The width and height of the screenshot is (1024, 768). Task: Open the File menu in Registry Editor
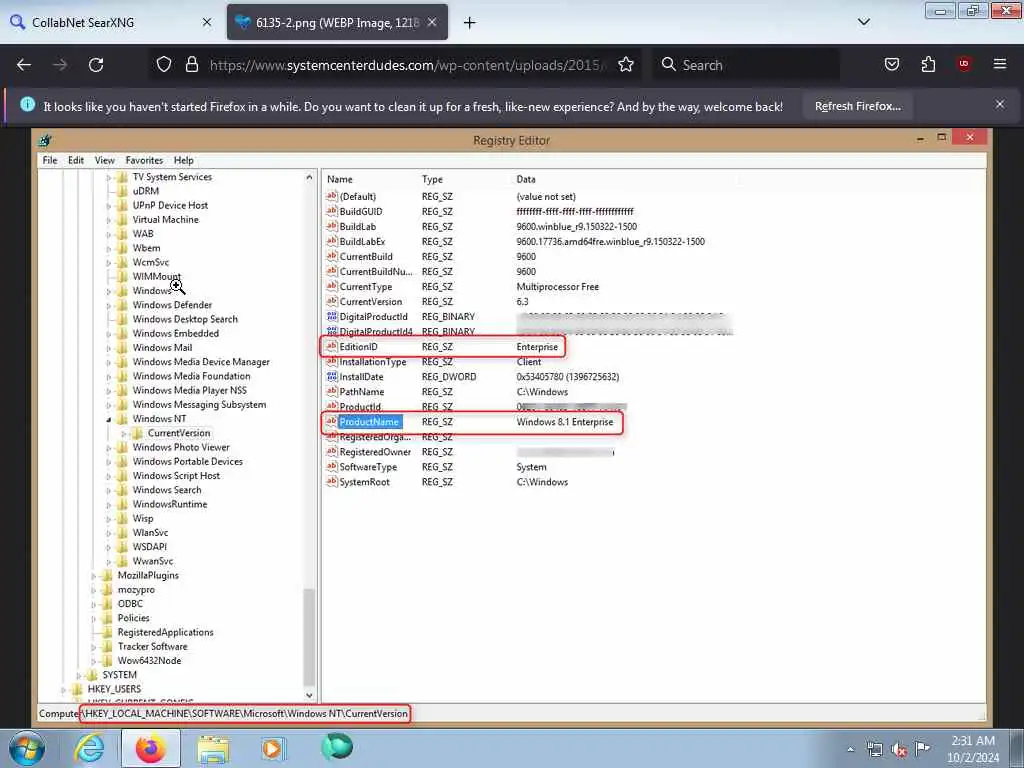(50, 160)
